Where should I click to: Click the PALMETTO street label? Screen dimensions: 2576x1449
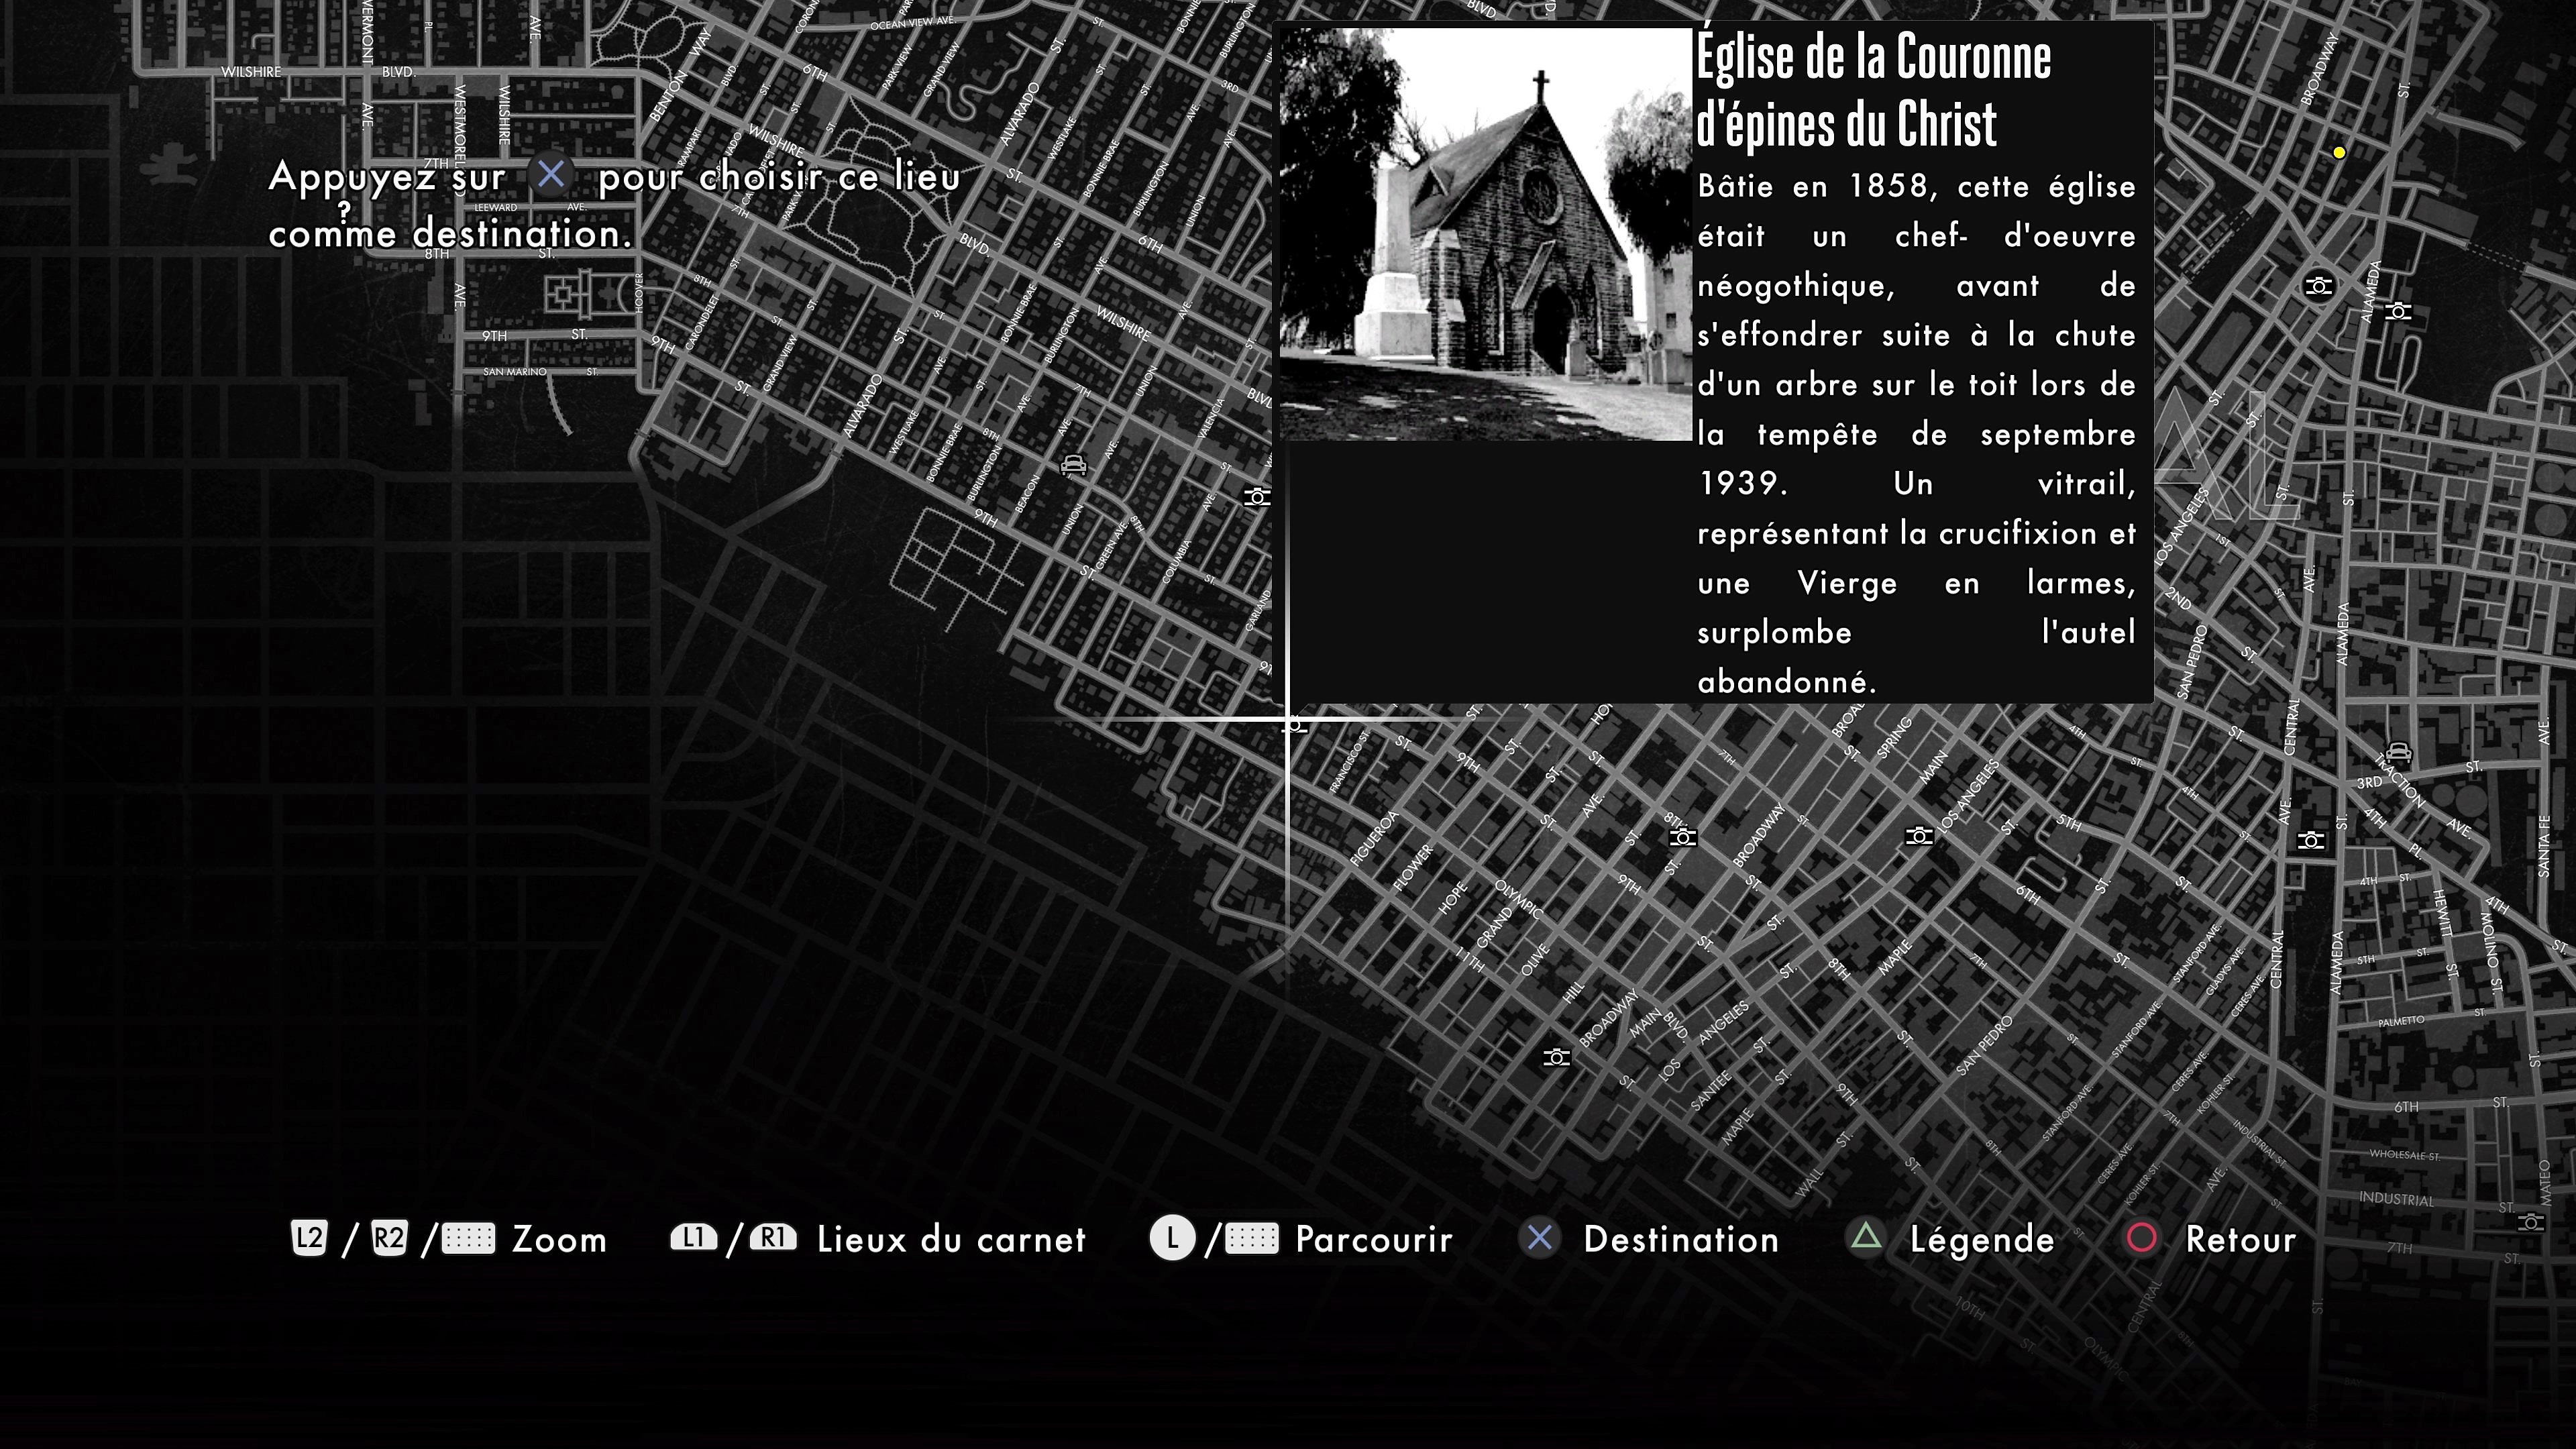[x=2401, y=1021]
